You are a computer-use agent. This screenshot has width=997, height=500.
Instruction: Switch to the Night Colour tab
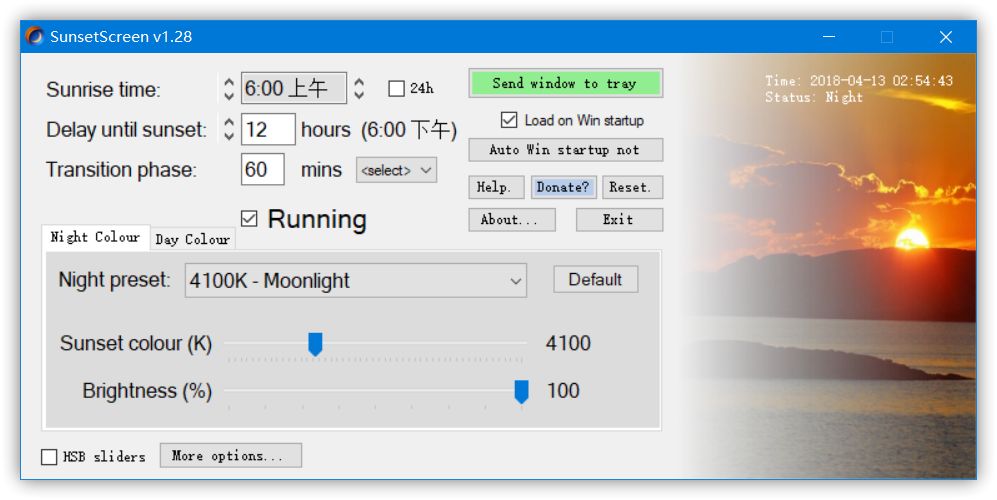pyautogui.click(x=95, y=237)
